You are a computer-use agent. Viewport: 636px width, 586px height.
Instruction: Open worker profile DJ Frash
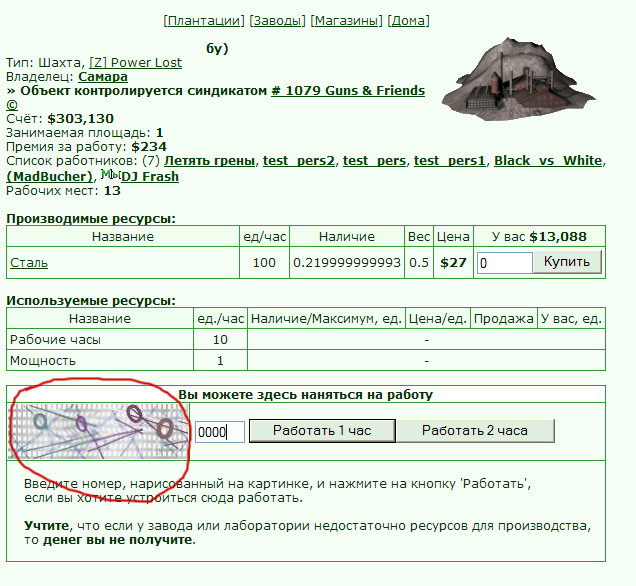point(150,177)
